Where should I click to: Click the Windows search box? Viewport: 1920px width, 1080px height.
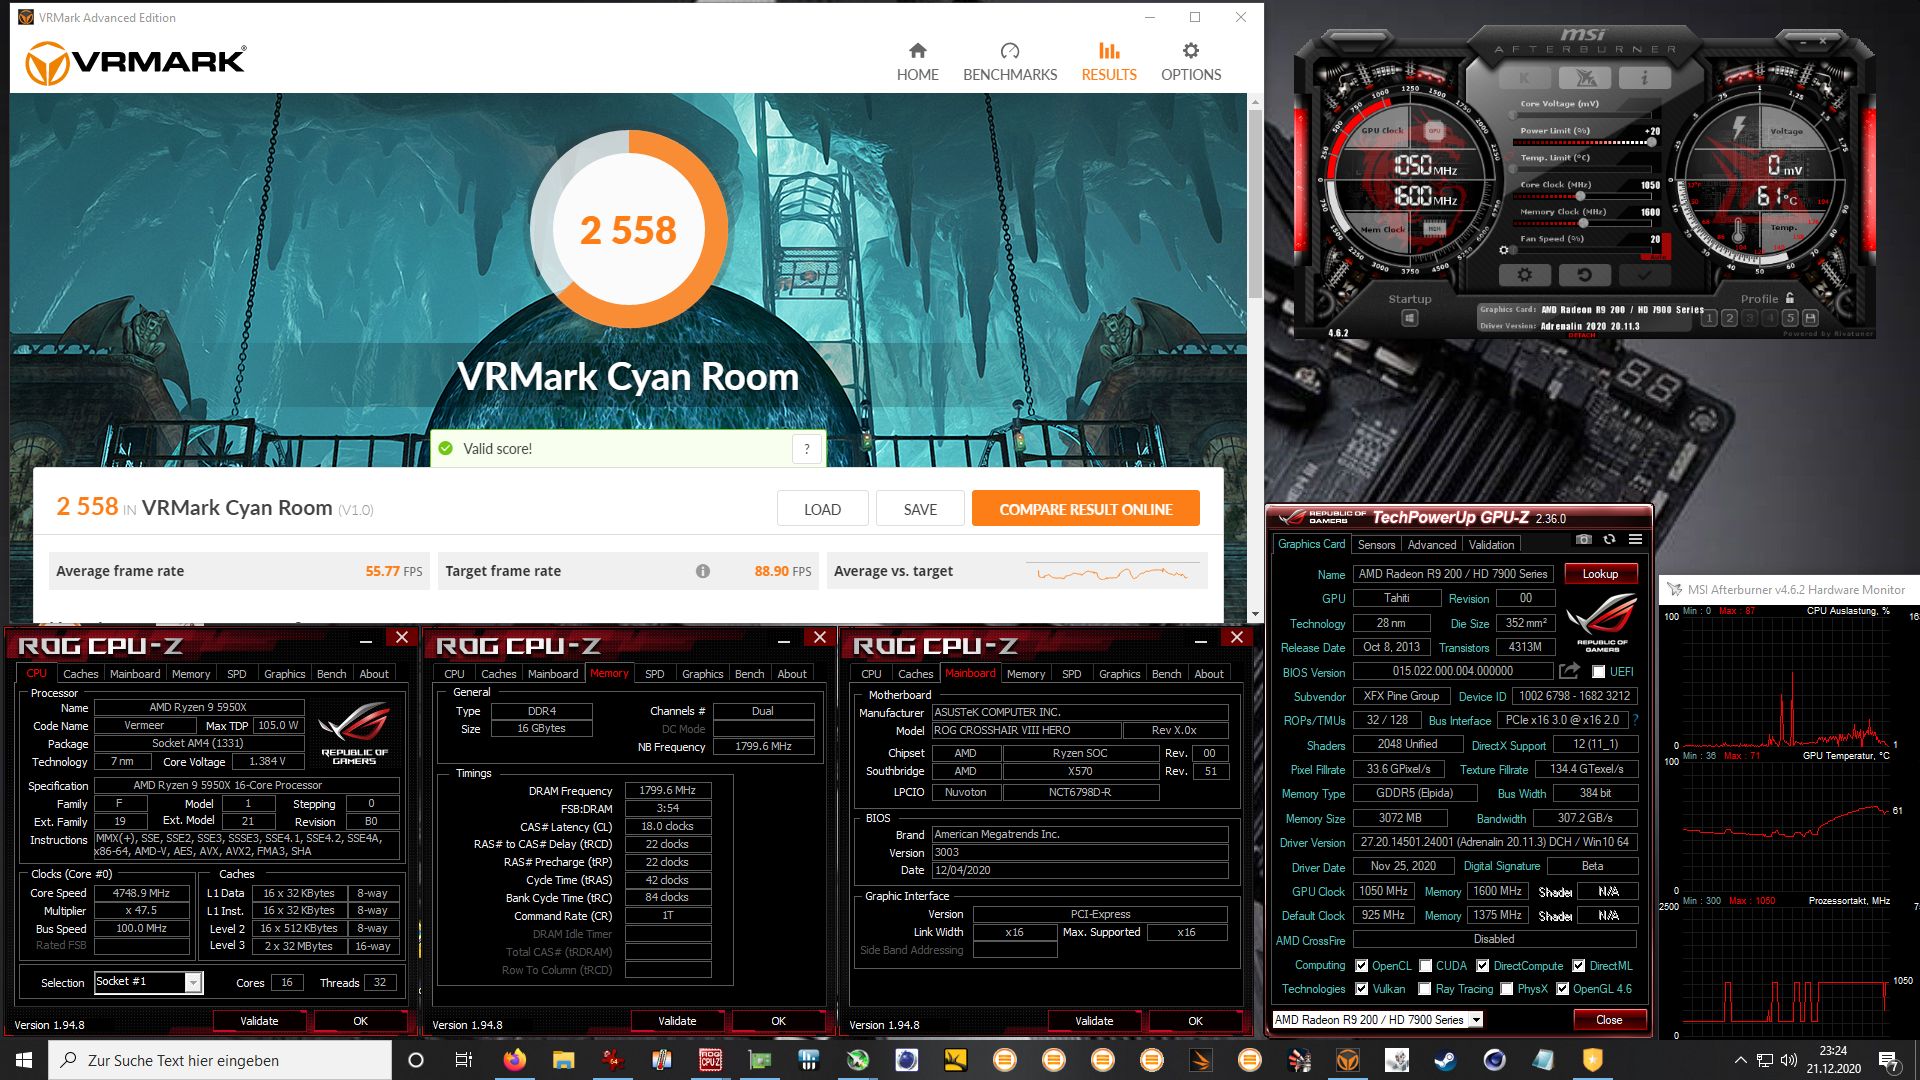[220, 1060]
